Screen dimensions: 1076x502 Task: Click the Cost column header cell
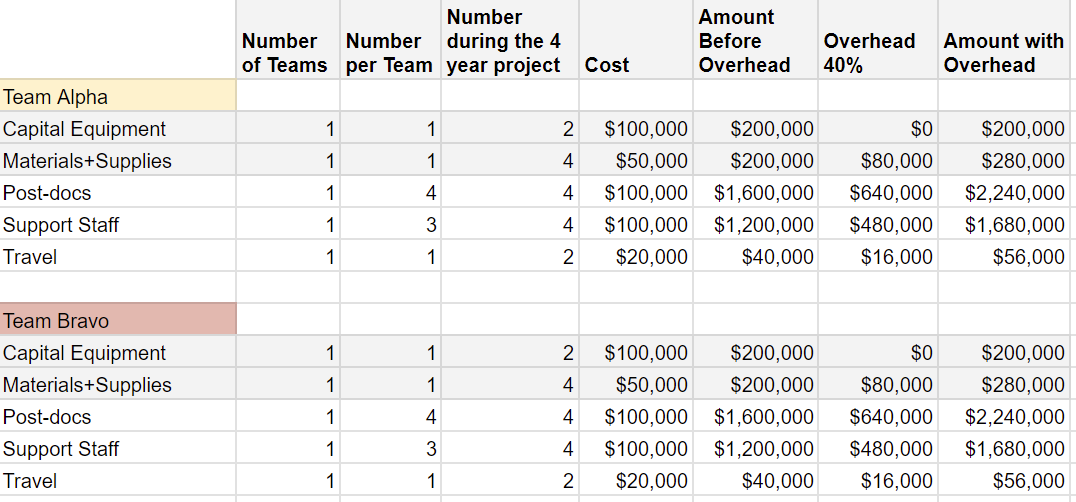[x=607, y=65]
